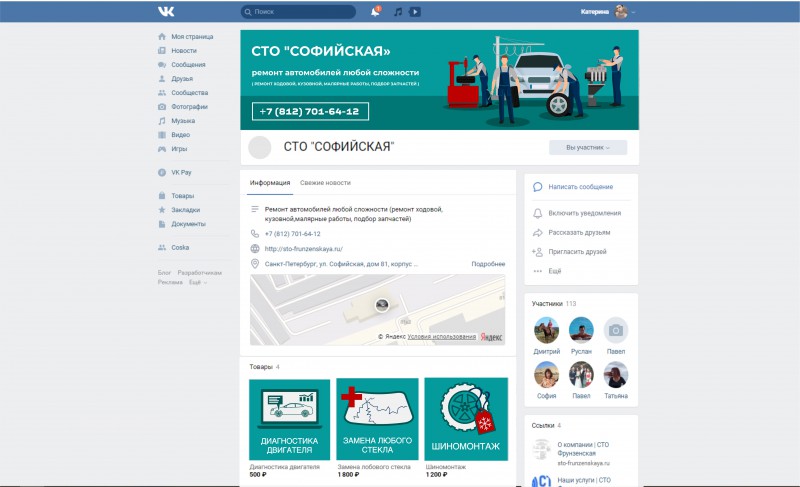Open the Участники 113 header
This screenshot has width=800, height=487.
pos(554,303)
